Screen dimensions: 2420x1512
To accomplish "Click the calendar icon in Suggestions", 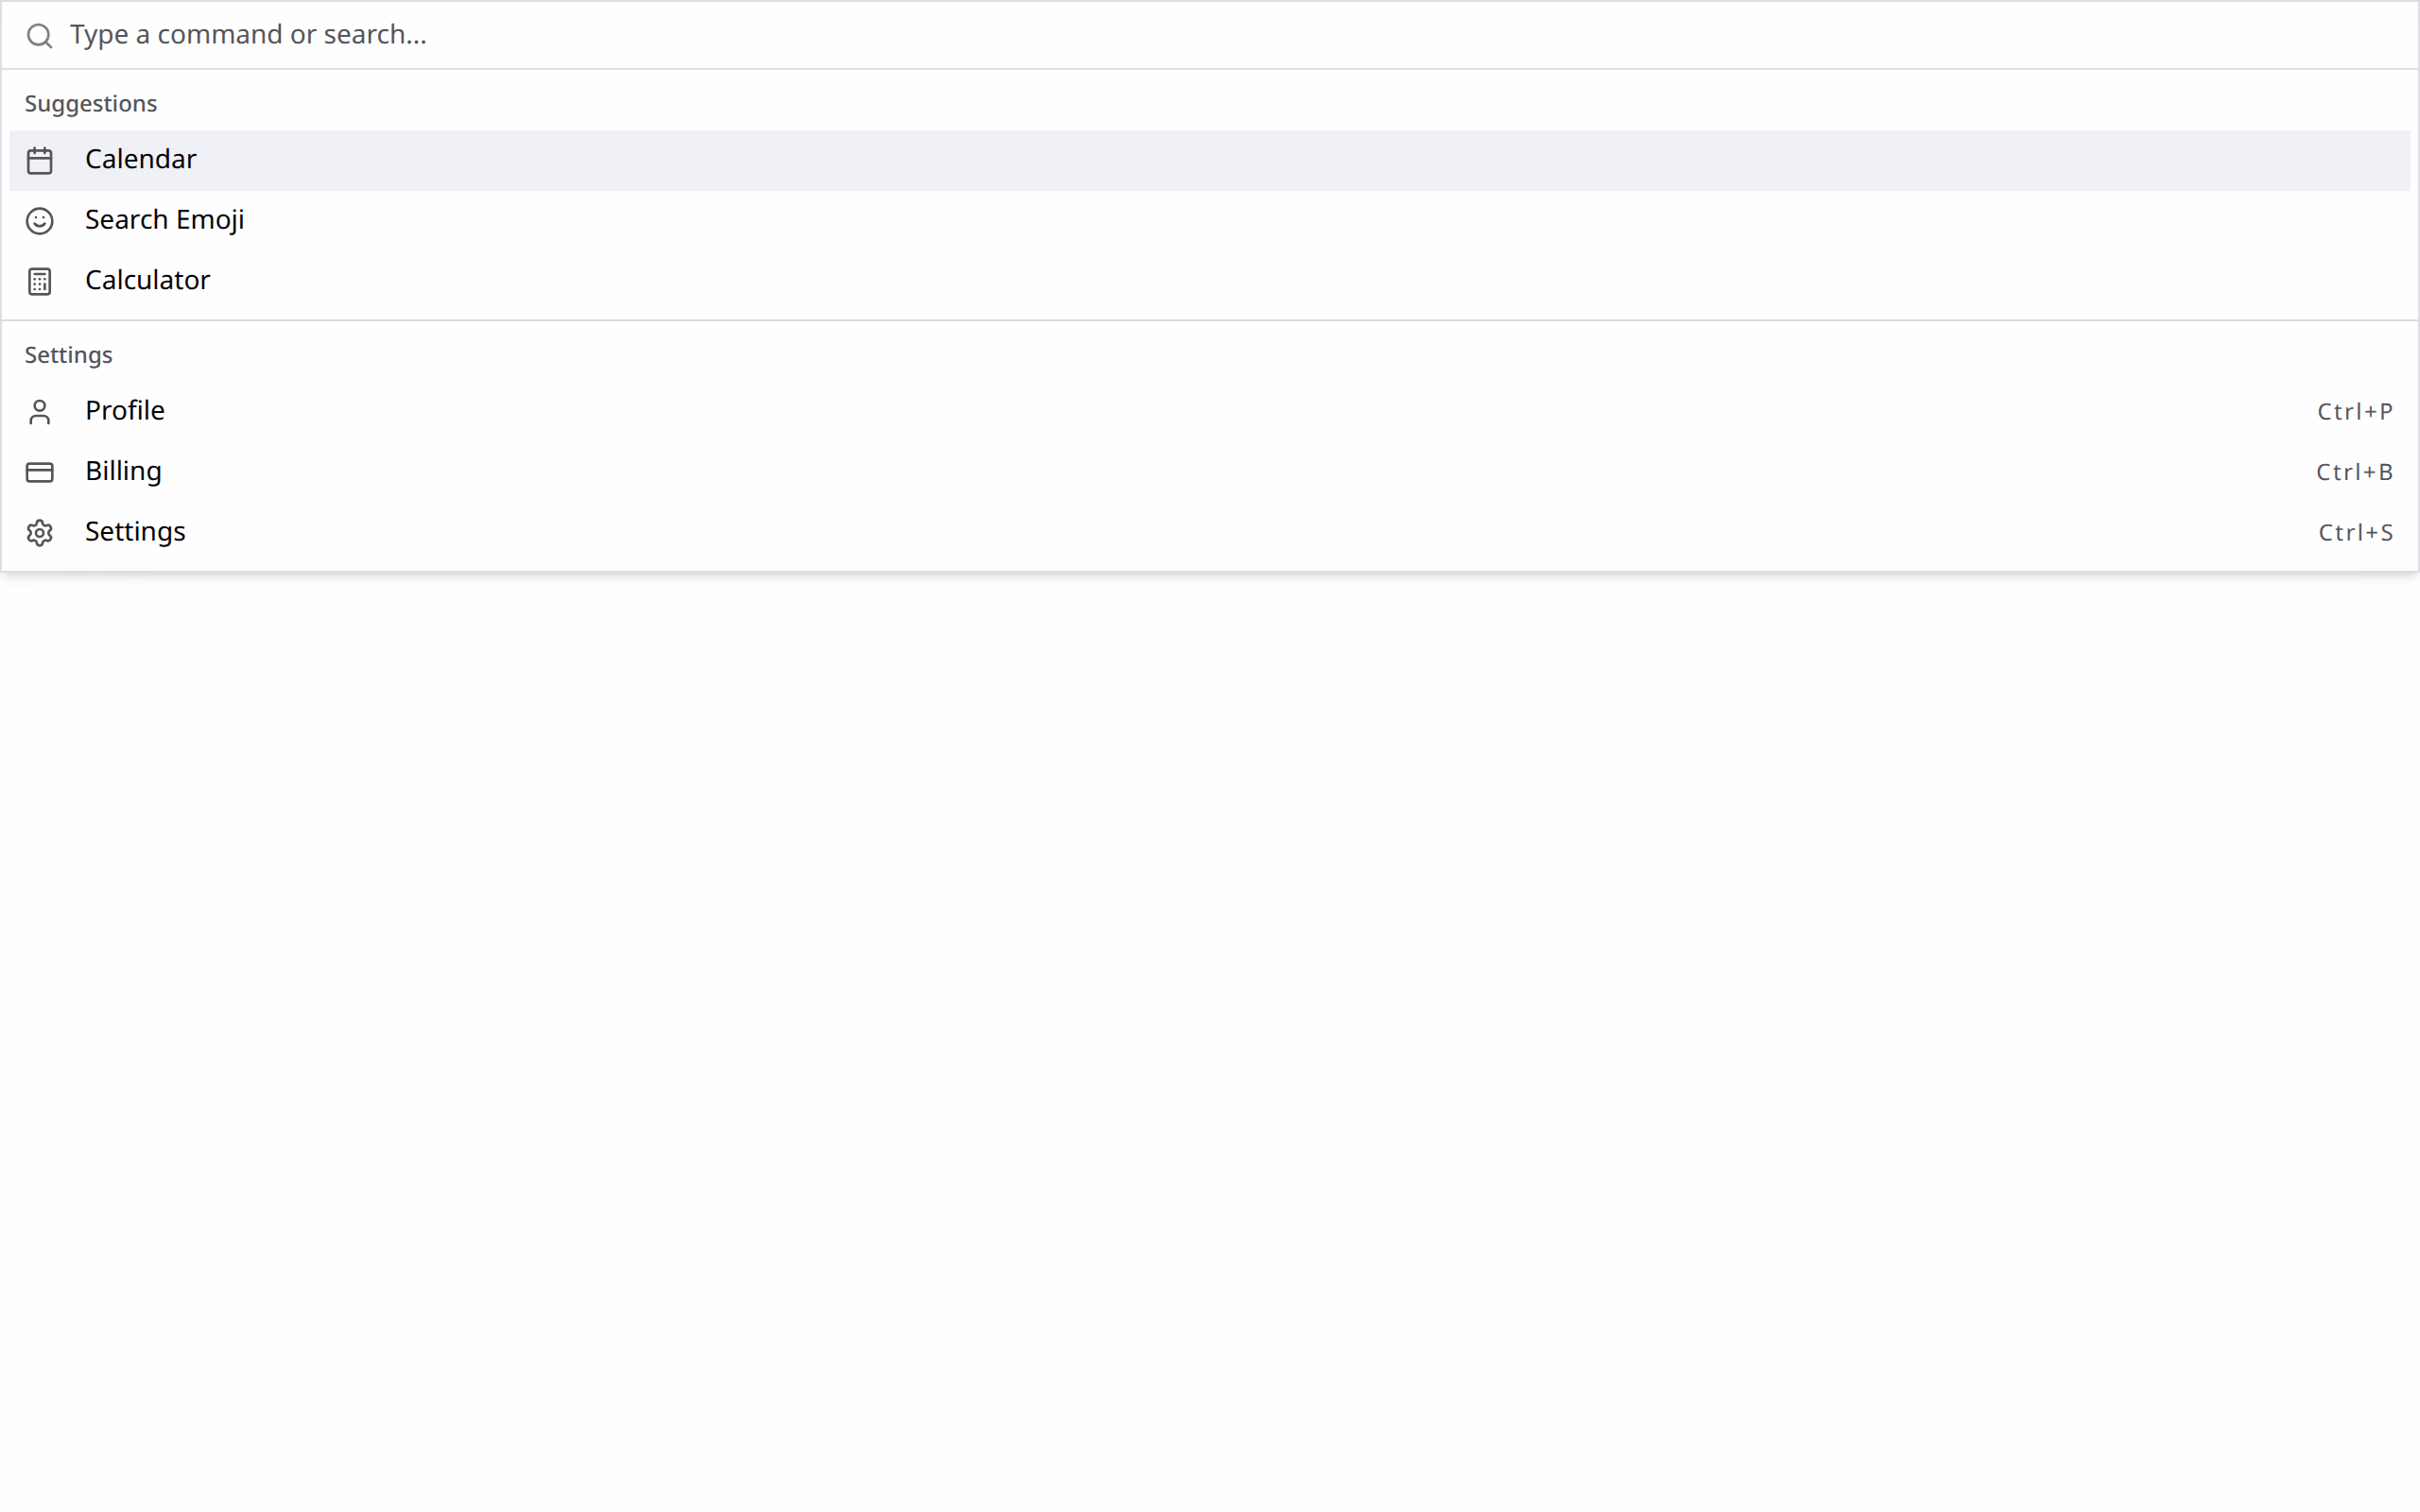I will click(x=39, y=161).
